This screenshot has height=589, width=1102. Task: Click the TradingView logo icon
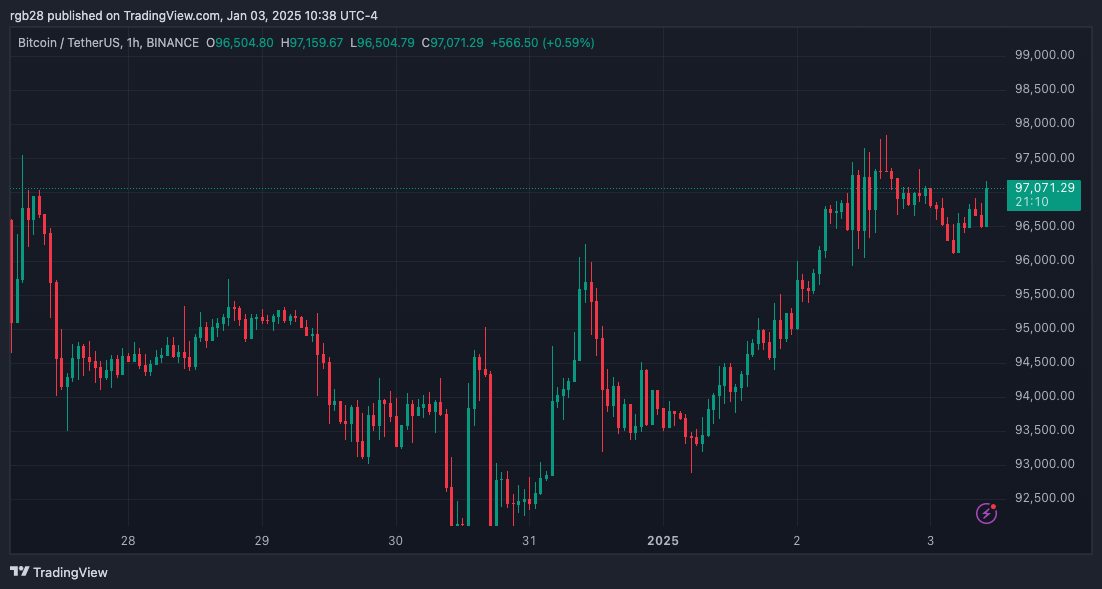(x=19, y=572)
